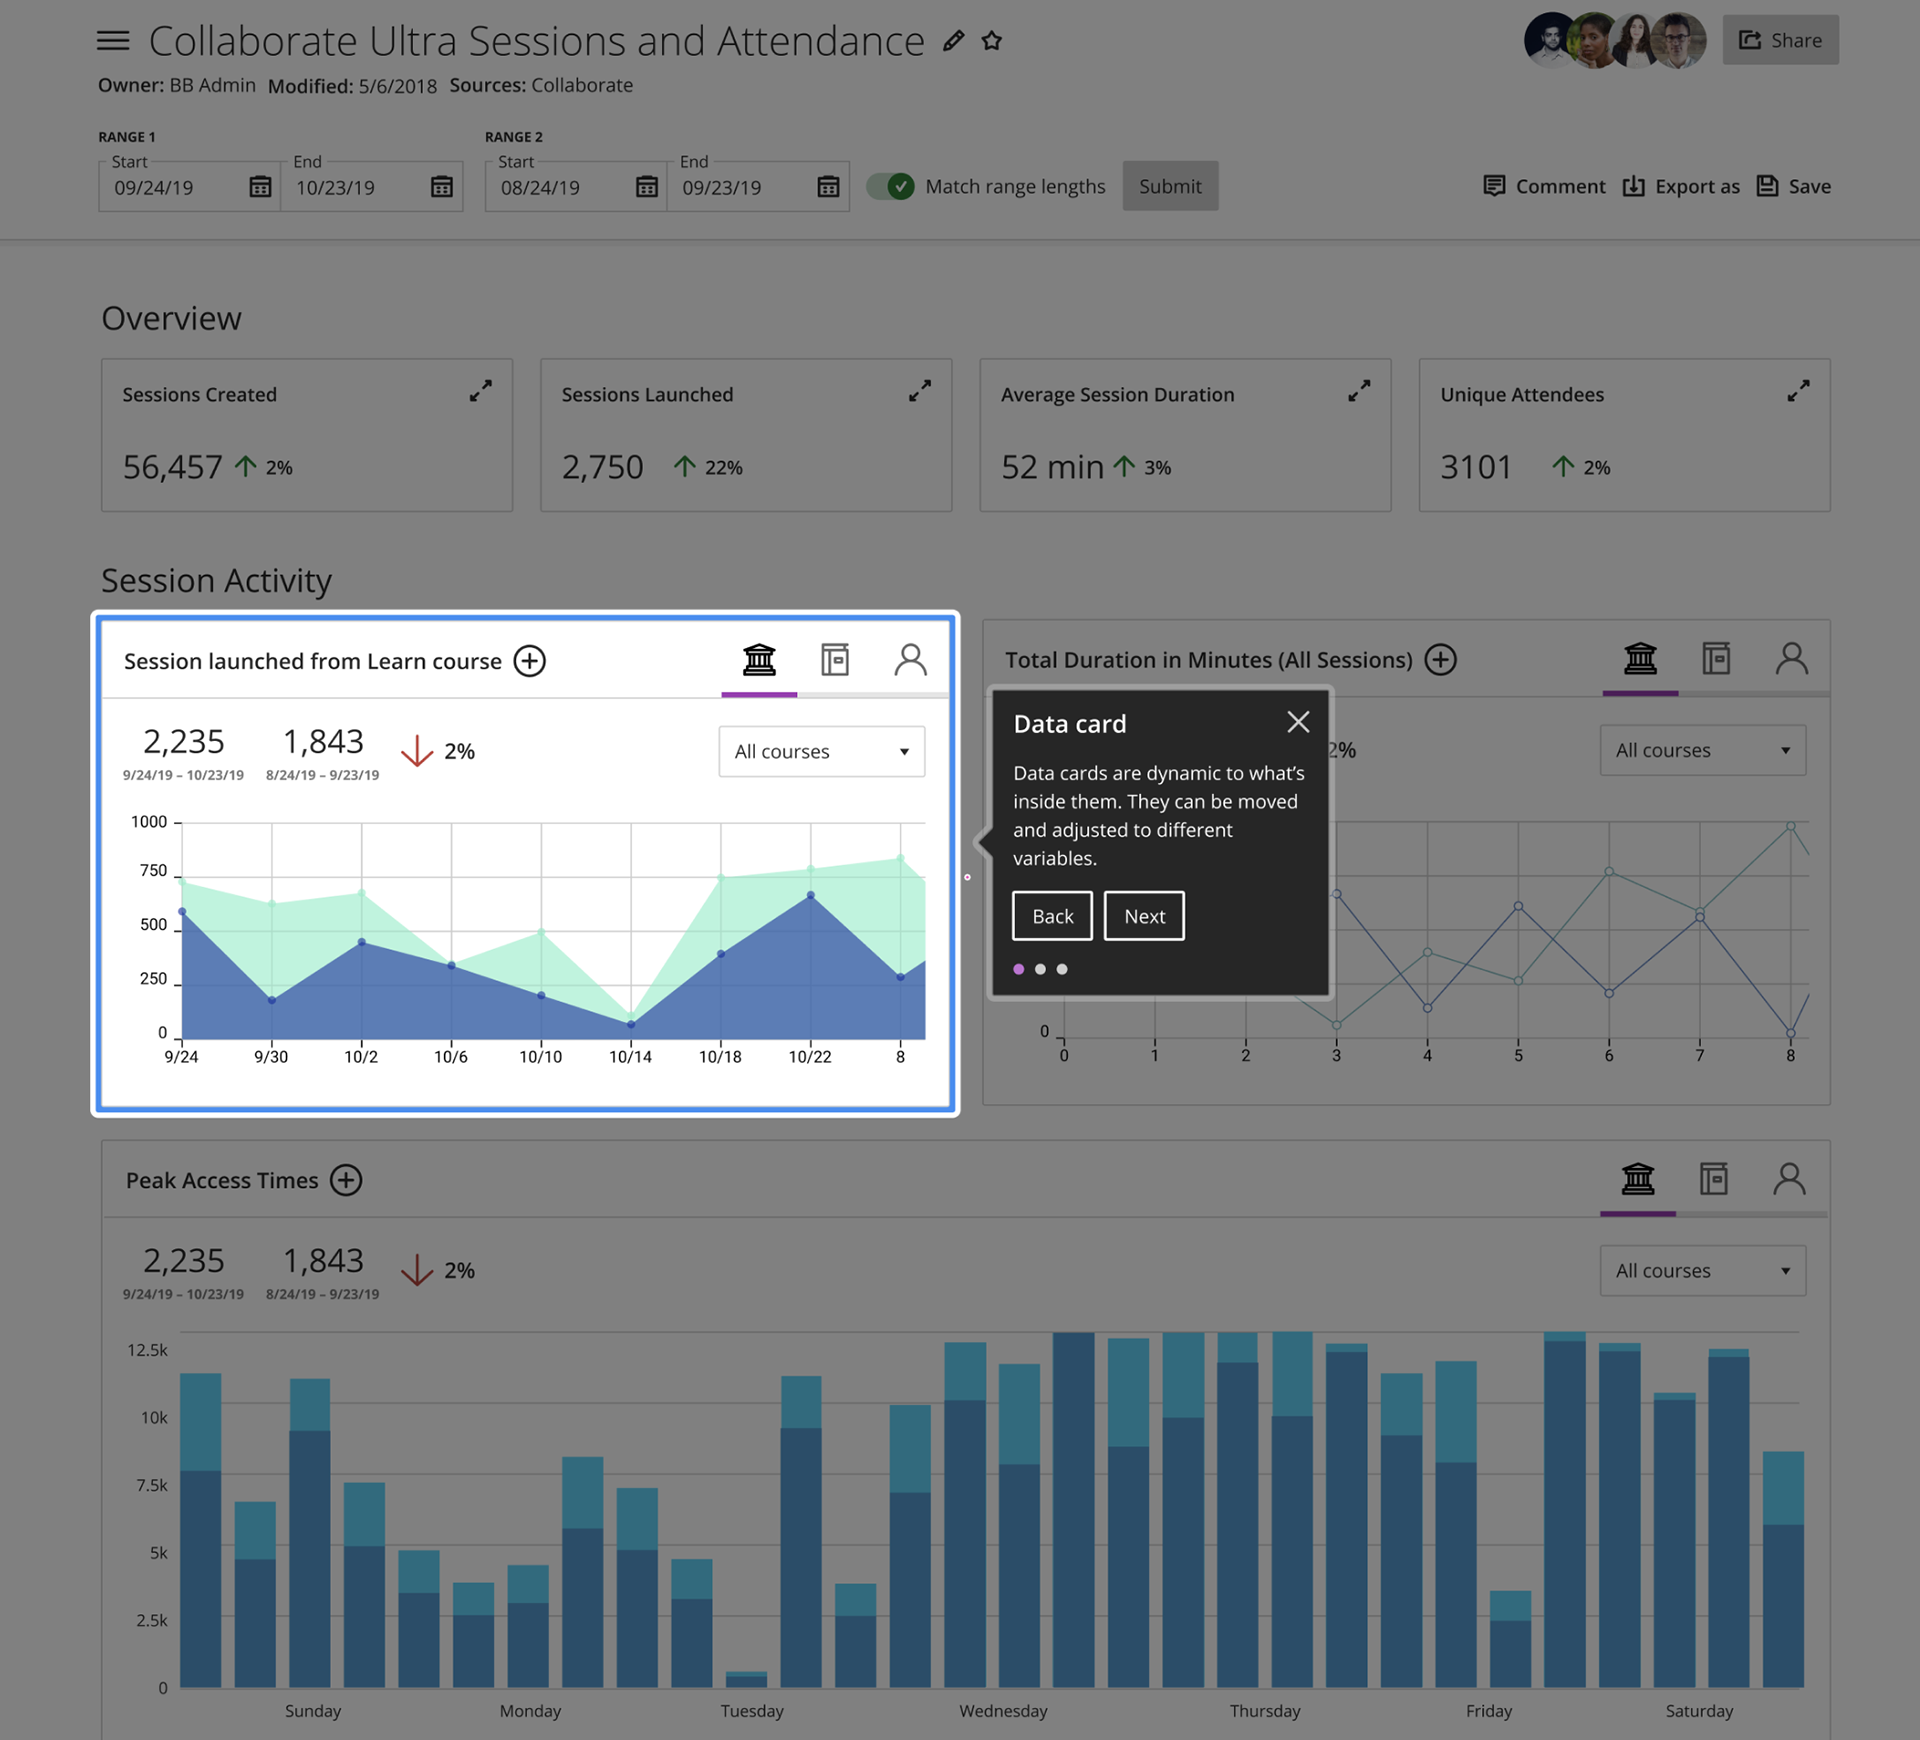Toggle Match range lengths switch
This screenshot has height=1740, width=1920.
click(x=890, y=186)
